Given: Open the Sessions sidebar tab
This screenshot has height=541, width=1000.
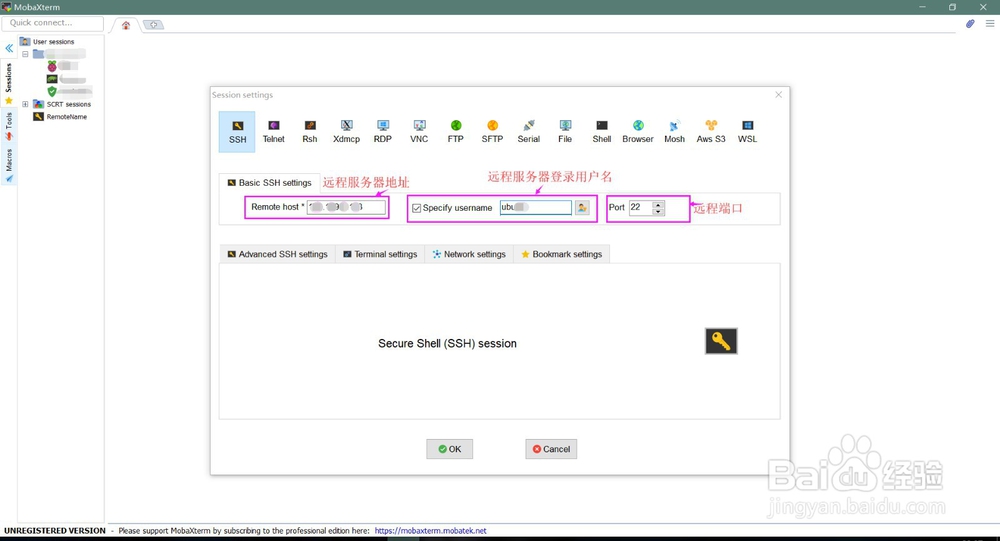Looking at the screenshot, I should pos(9,83).
